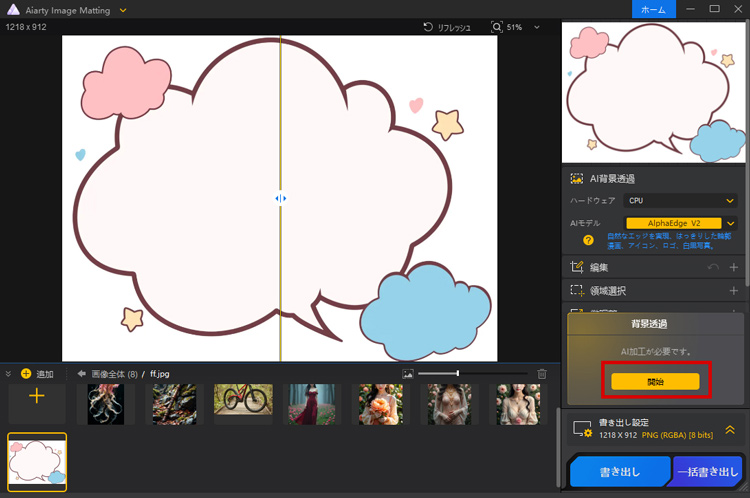
Task: Open the 51% zoom level dropdown
Action: (x=537, y=27)
